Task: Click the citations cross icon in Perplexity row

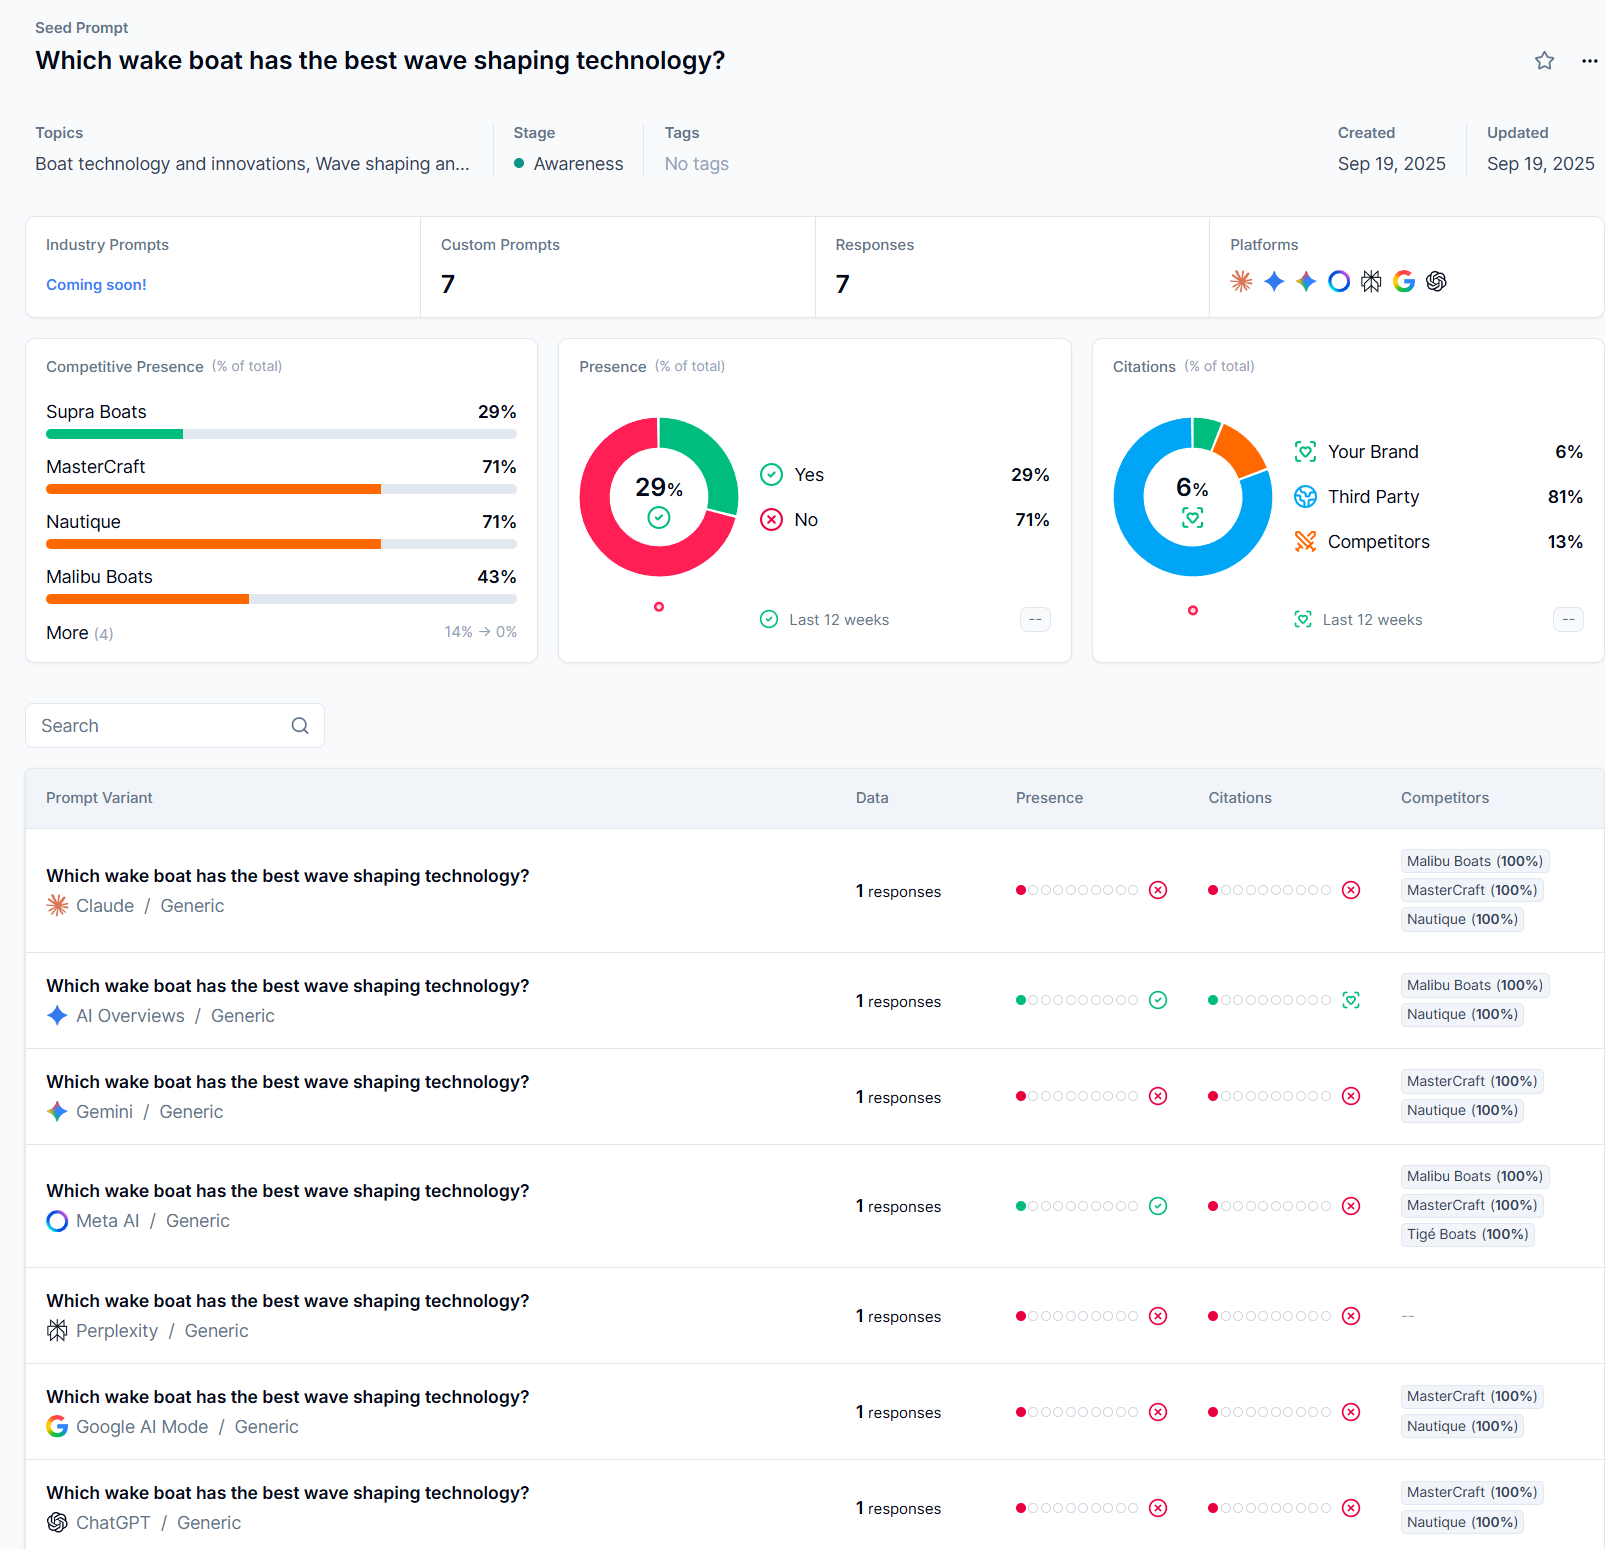Action: coord(1351,1316)
